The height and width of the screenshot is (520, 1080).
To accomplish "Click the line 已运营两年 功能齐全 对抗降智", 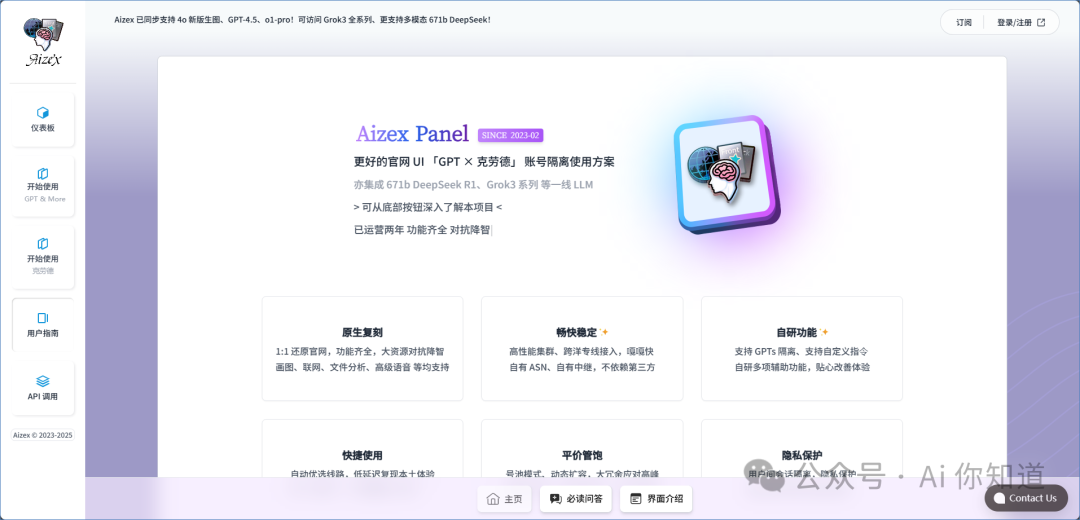I will 422,229.
